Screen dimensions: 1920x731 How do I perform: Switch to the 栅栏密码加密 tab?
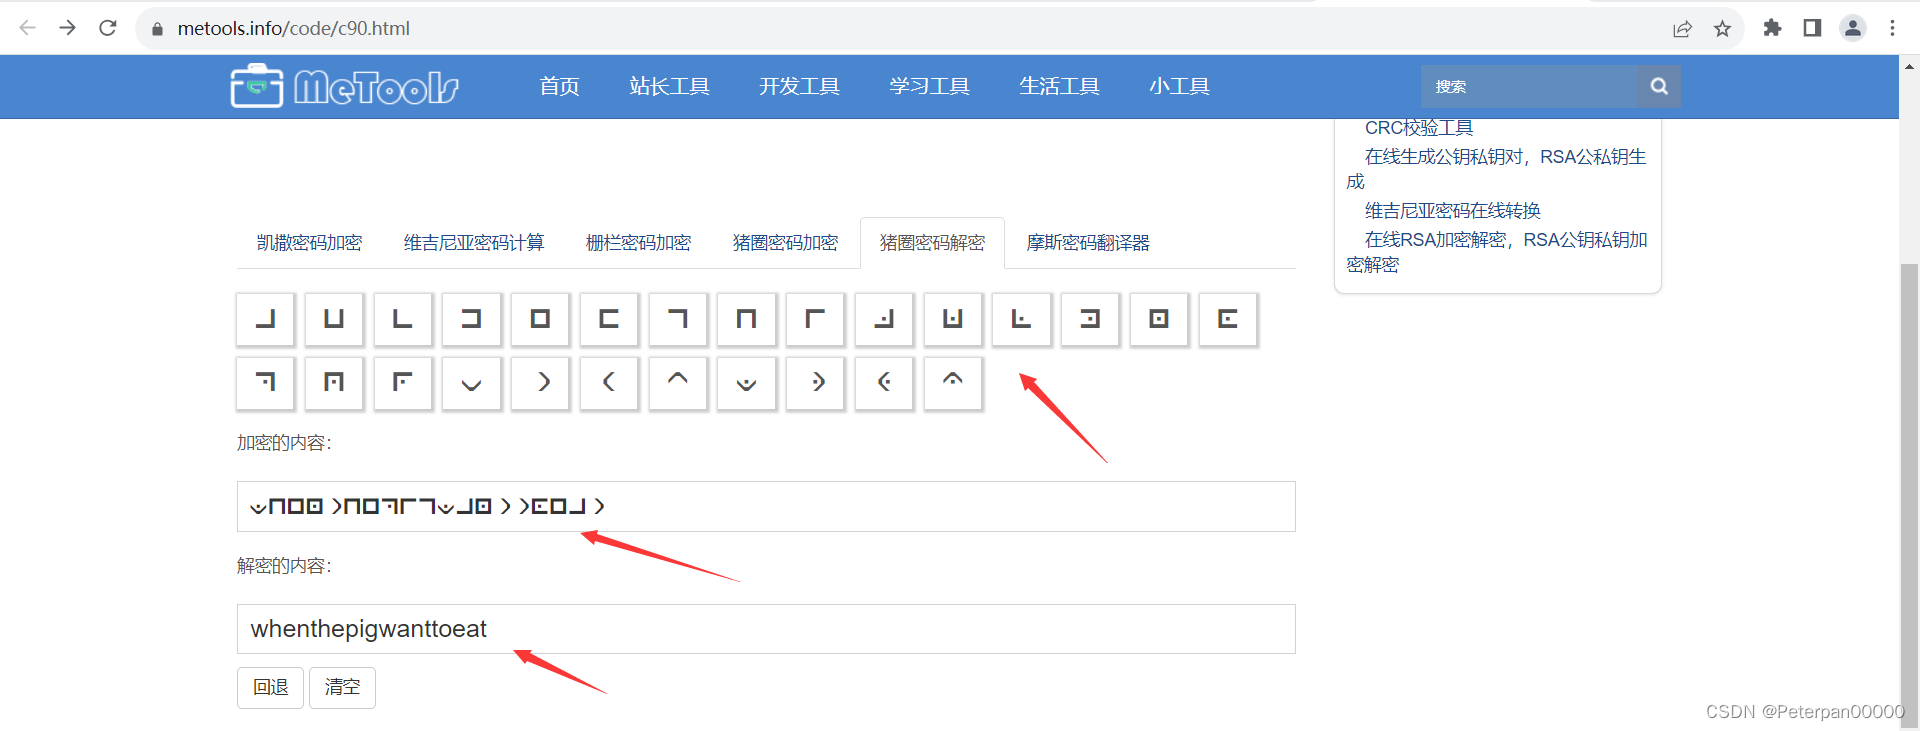[638, 243]
